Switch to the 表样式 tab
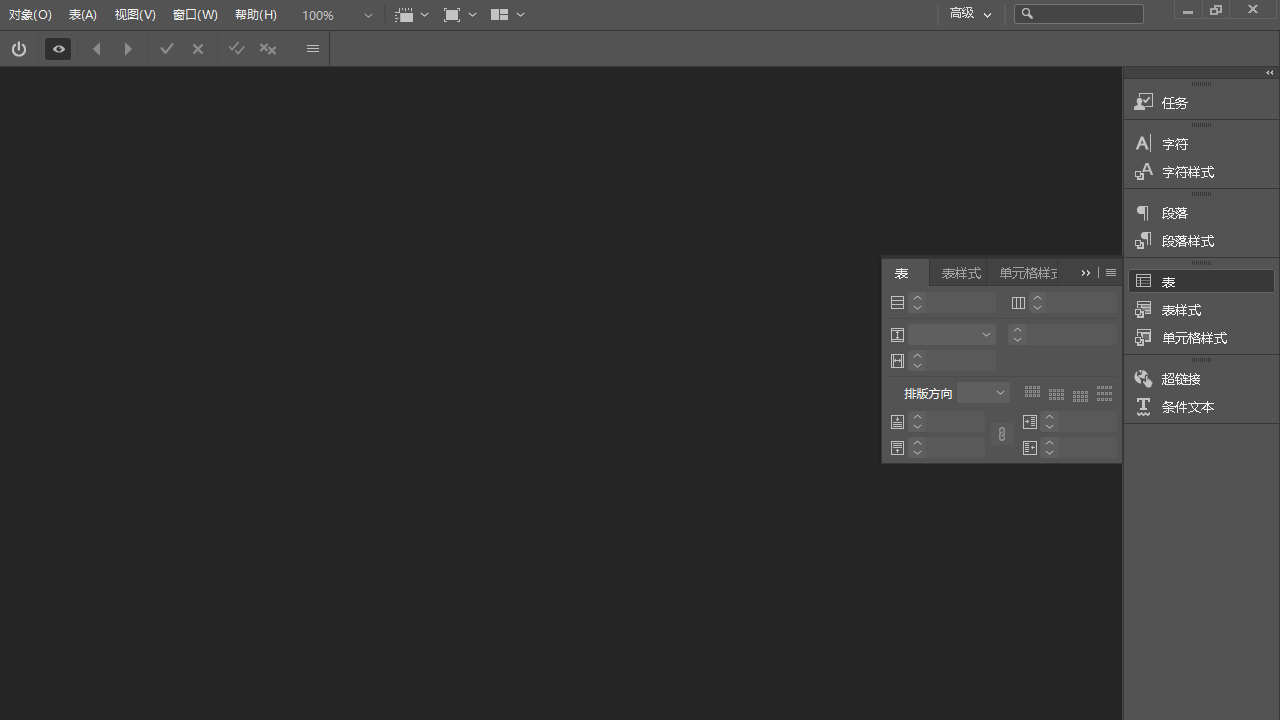The width and height of the screenshot is (1280, 720). point(960,272)
